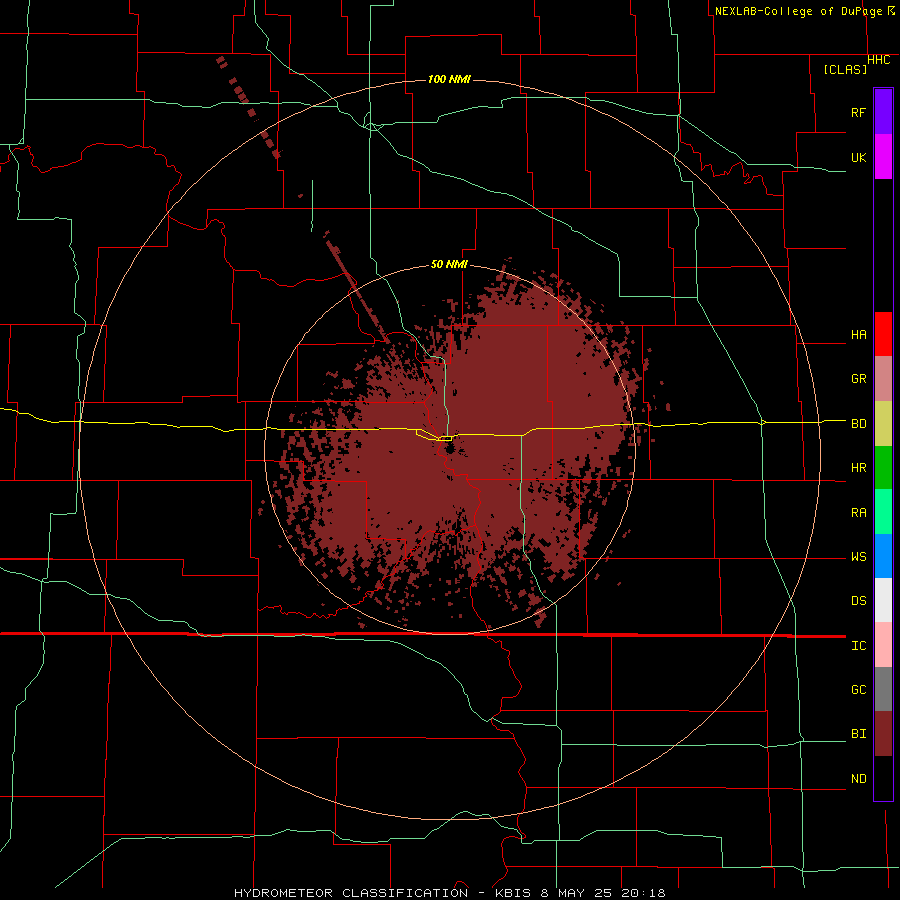
Task: Click the [CLAS] label
Action: click(x=845, y=69)
